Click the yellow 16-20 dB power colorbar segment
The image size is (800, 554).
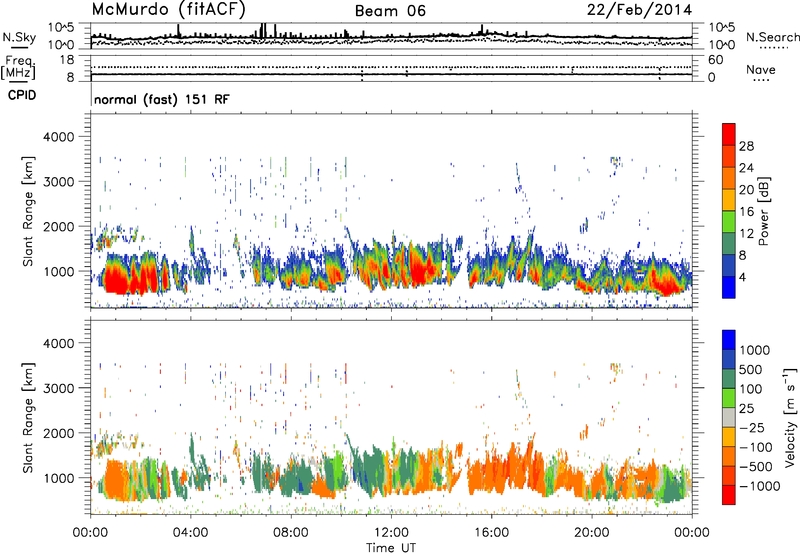click(x=729, y=201)
